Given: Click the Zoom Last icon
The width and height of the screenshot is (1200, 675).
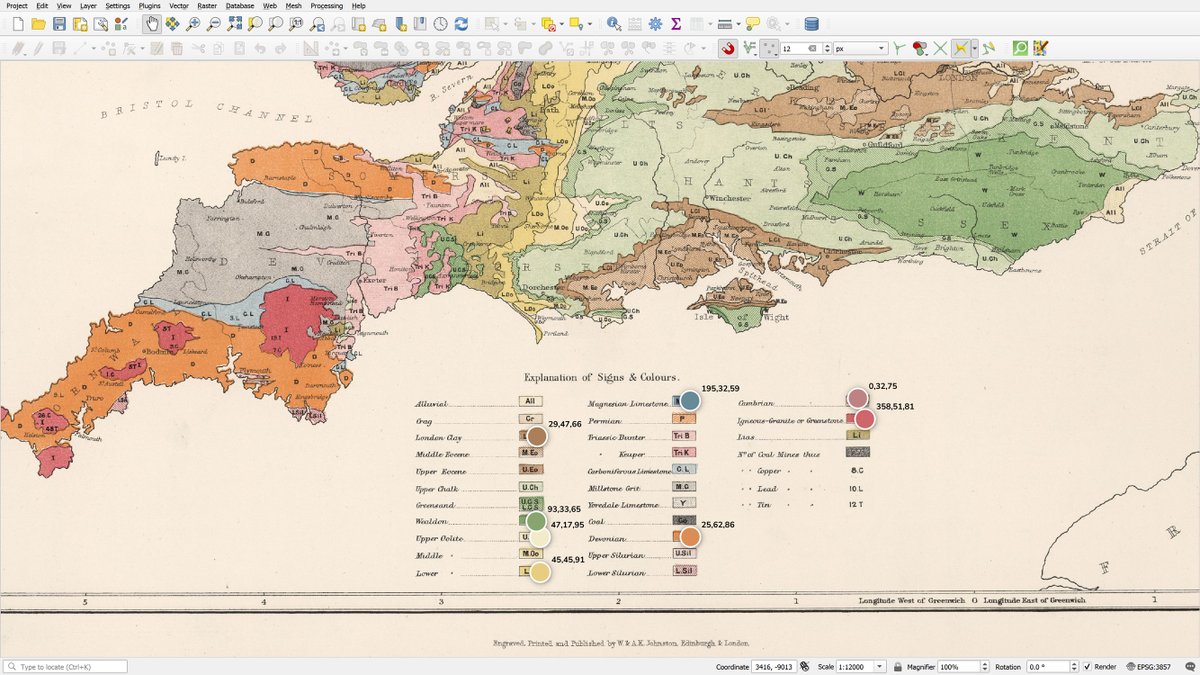Looking at the screenshot, I should pyautogui.click(x=316, y=23).
